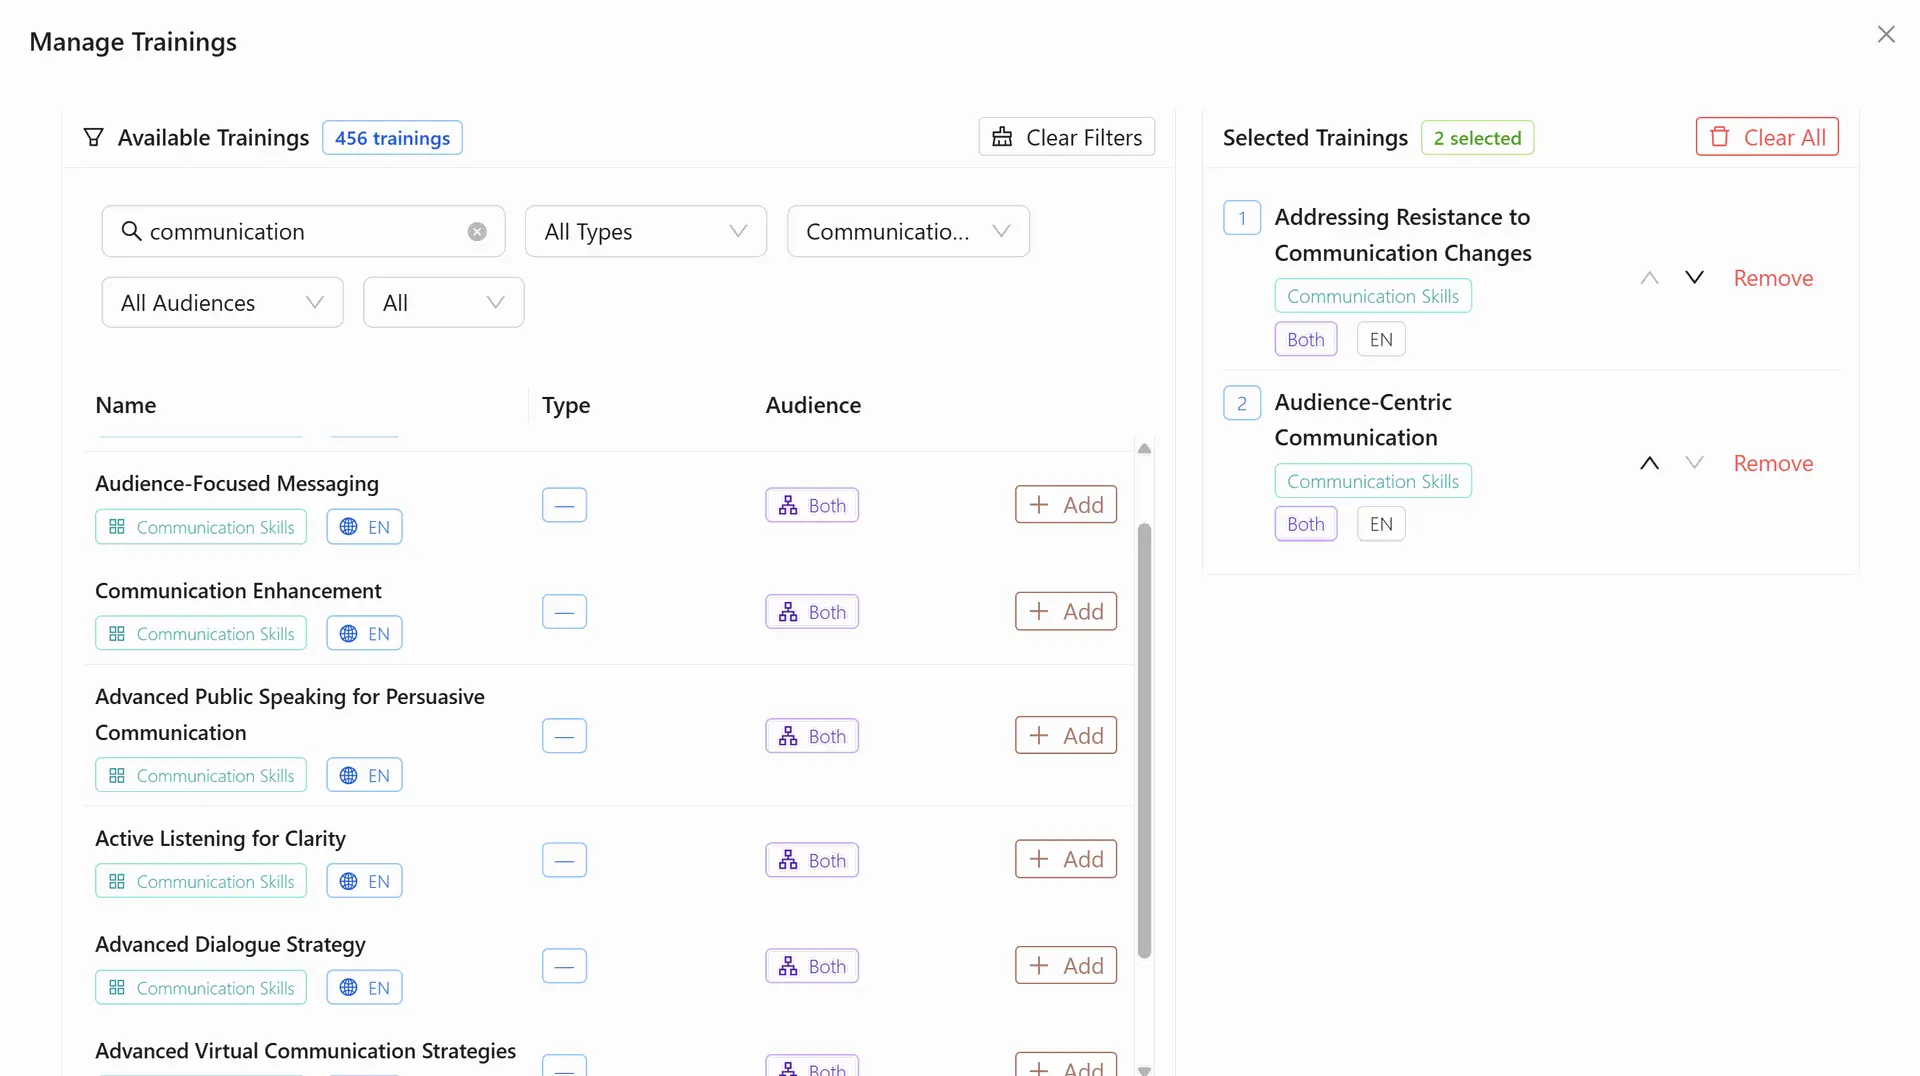Open the All language dropdown
Viewport: 1920px width, 1076px height.
coord(443,303)
